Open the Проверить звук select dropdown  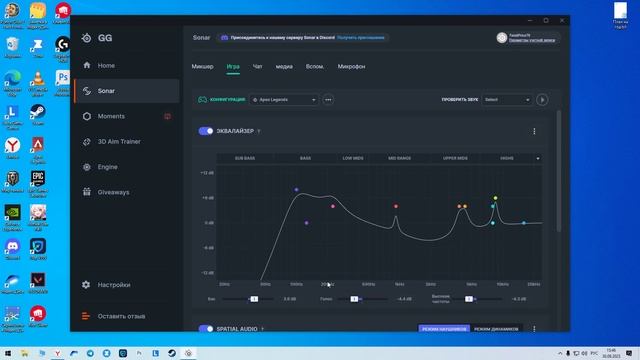point(507,100)
